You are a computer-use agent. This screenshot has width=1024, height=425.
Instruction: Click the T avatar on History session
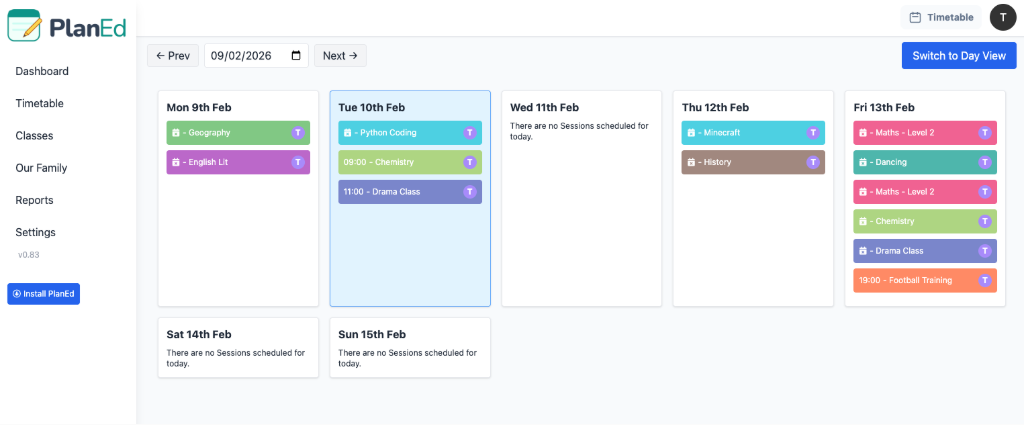pyautogui.click(x=812, y=162)
